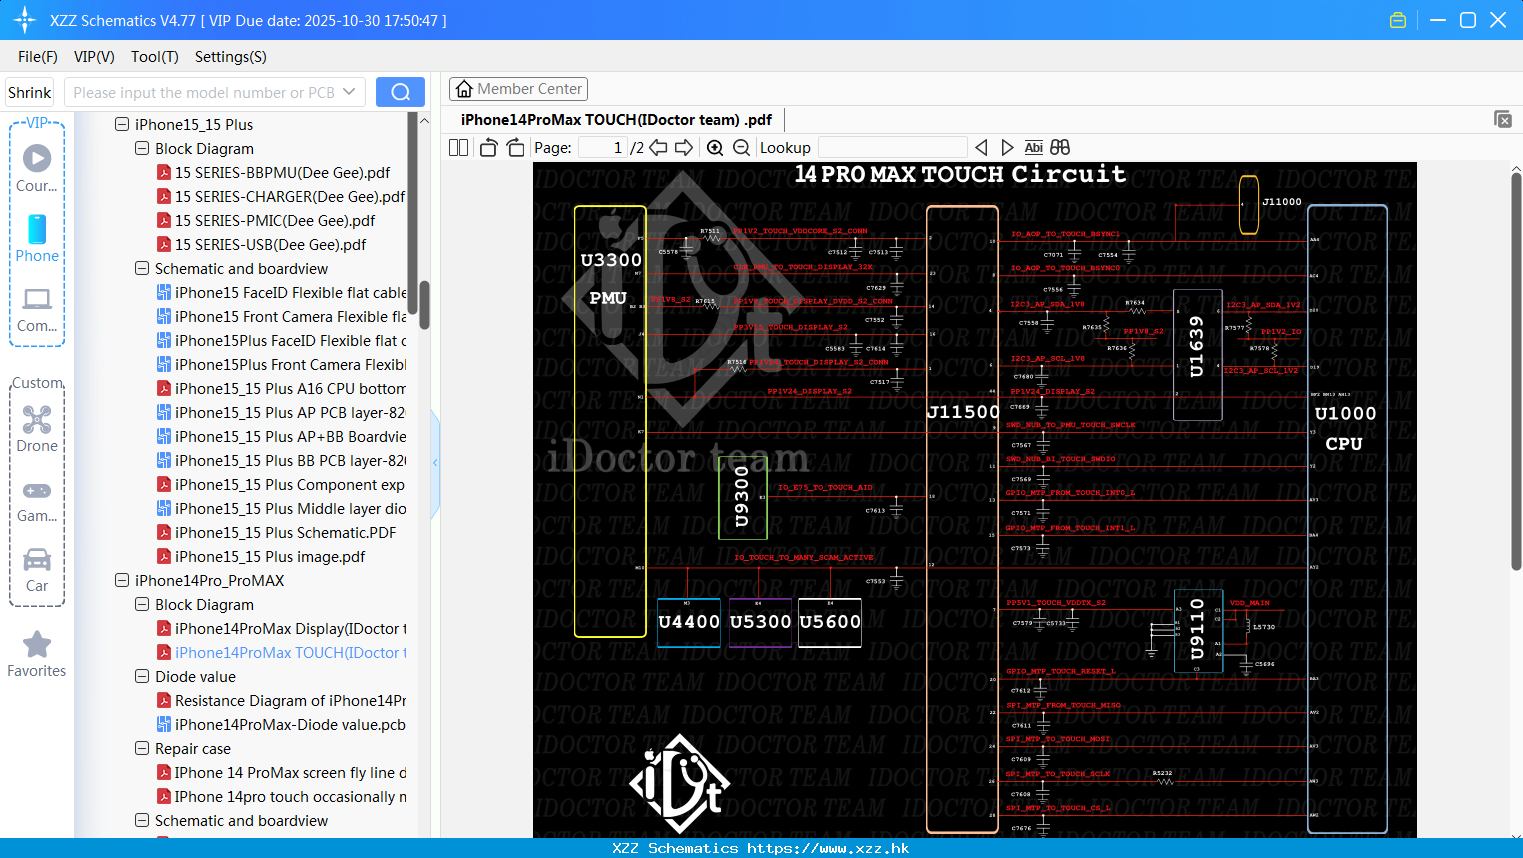Collapse the iPhone15_15 Plus tree node

tap(122, 124)
